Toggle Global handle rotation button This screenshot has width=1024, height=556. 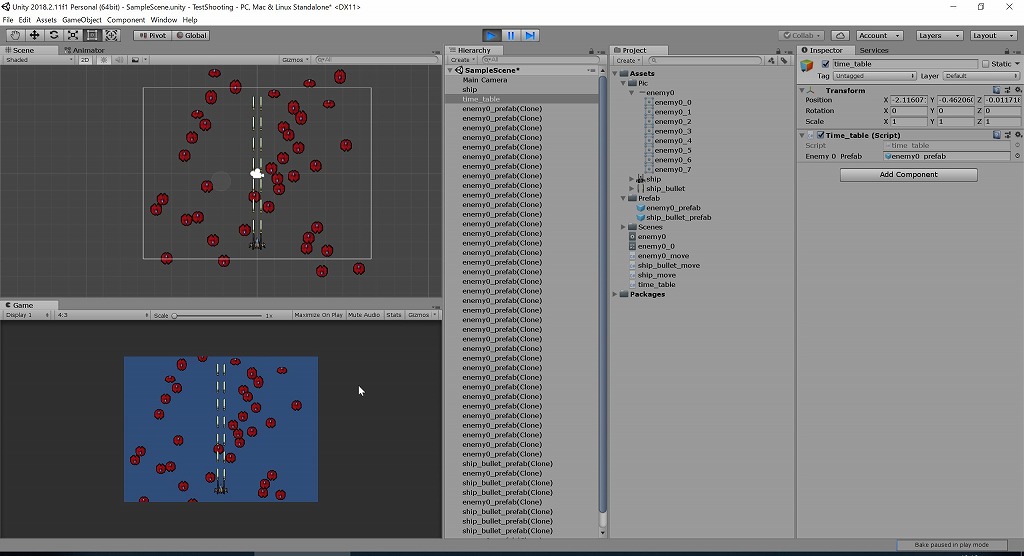pyautogui.click(x=191, y=35)
